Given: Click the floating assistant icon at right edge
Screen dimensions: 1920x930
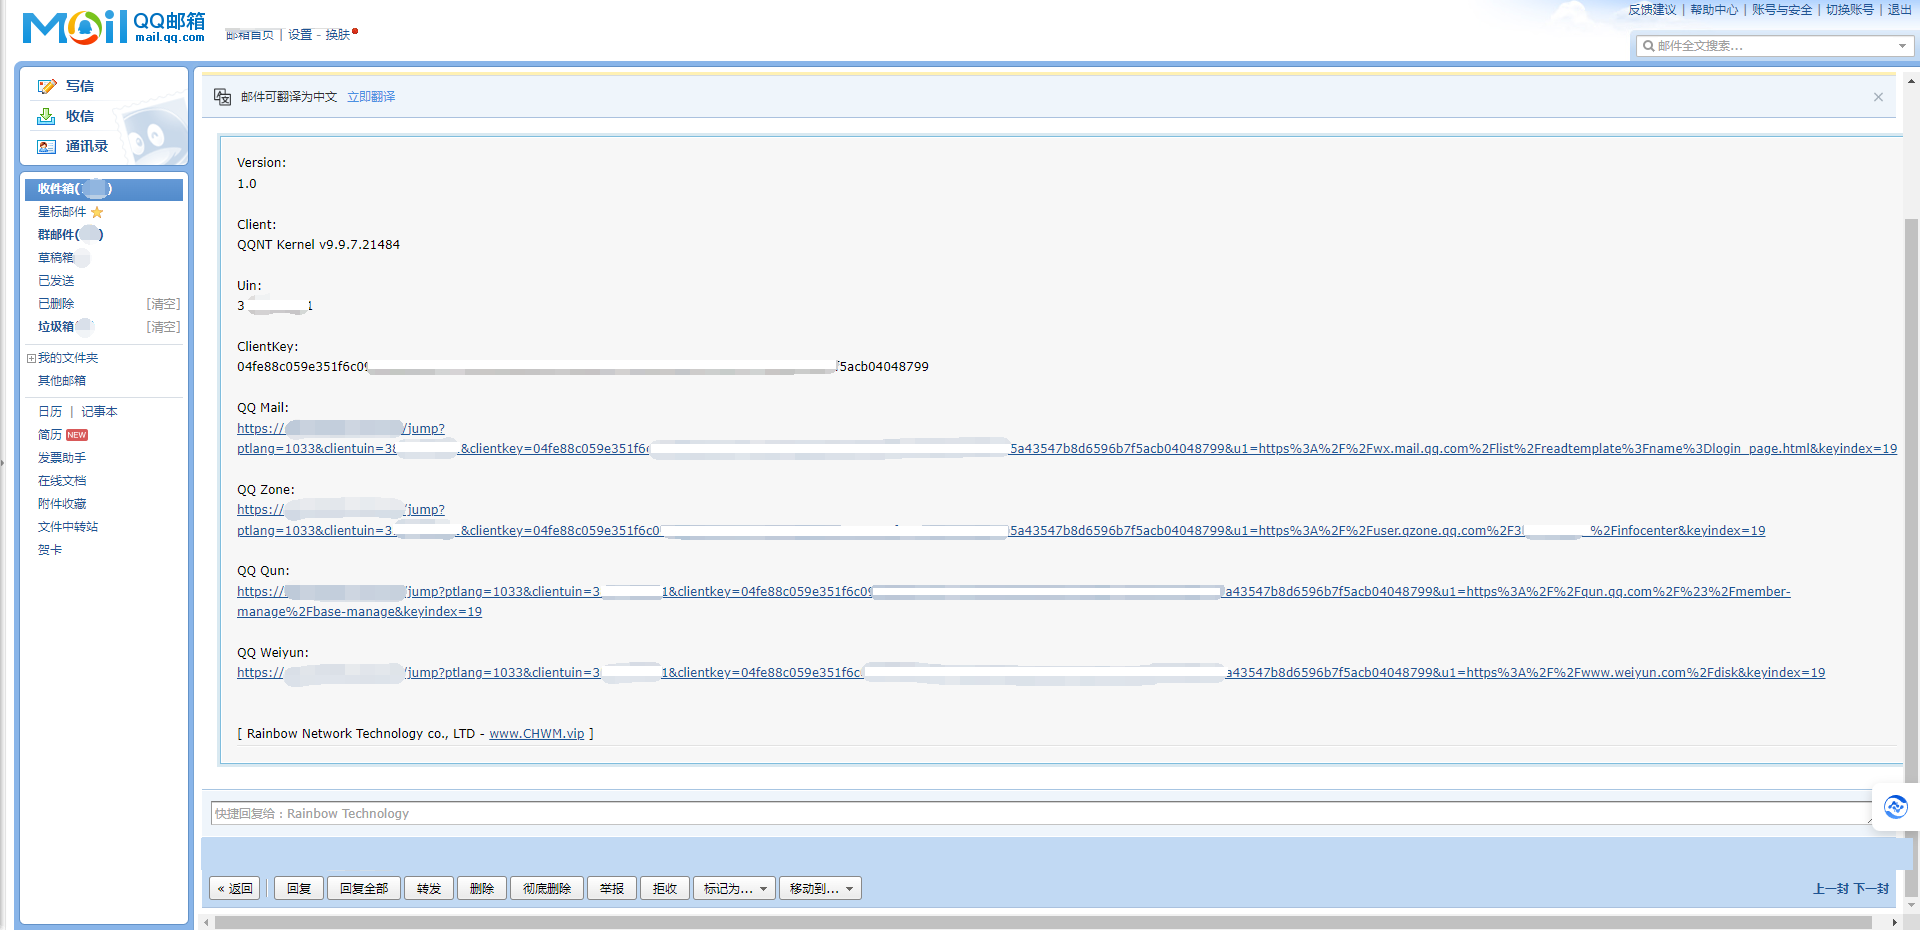Looking at the screenshot, I should (x=1895, y=807).
